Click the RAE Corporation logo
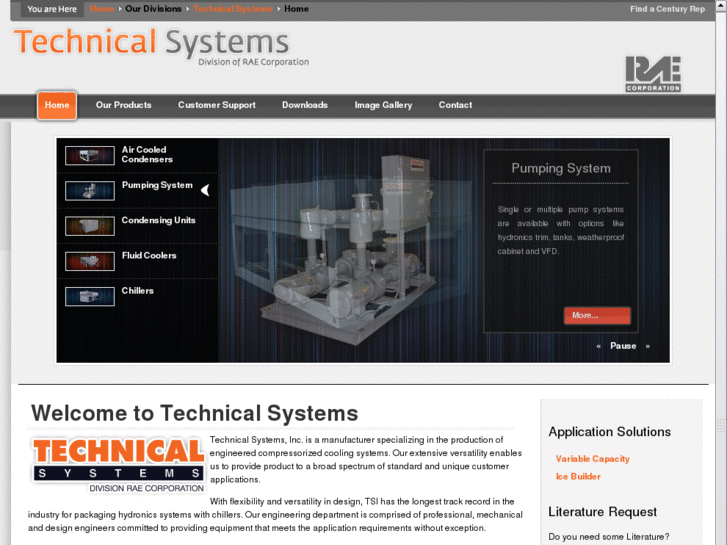The image size is (727, 545). coord(653,74)
